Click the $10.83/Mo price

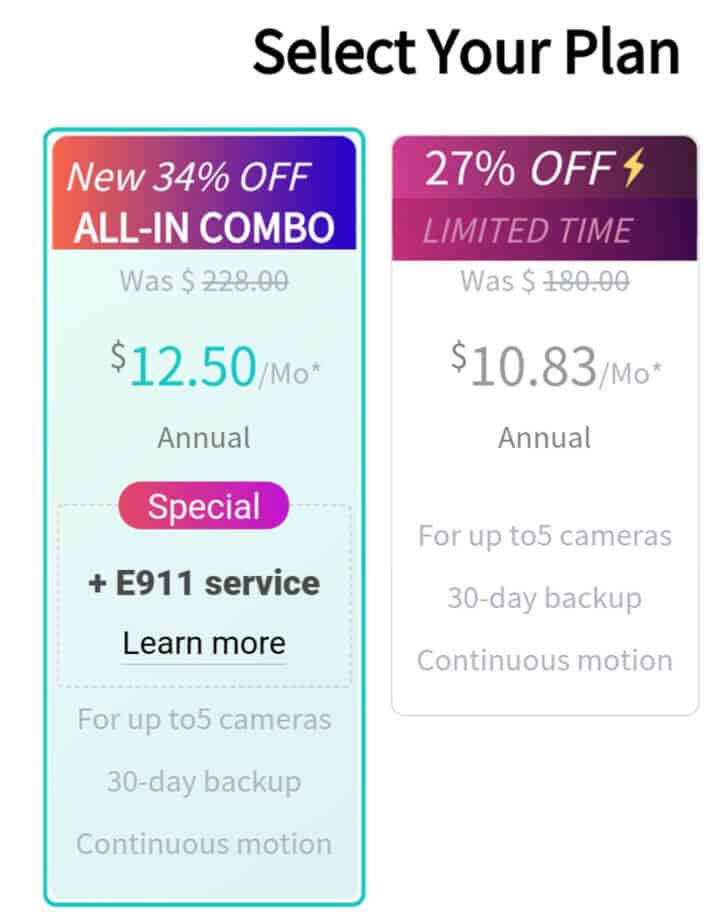(x=555, y=367)
